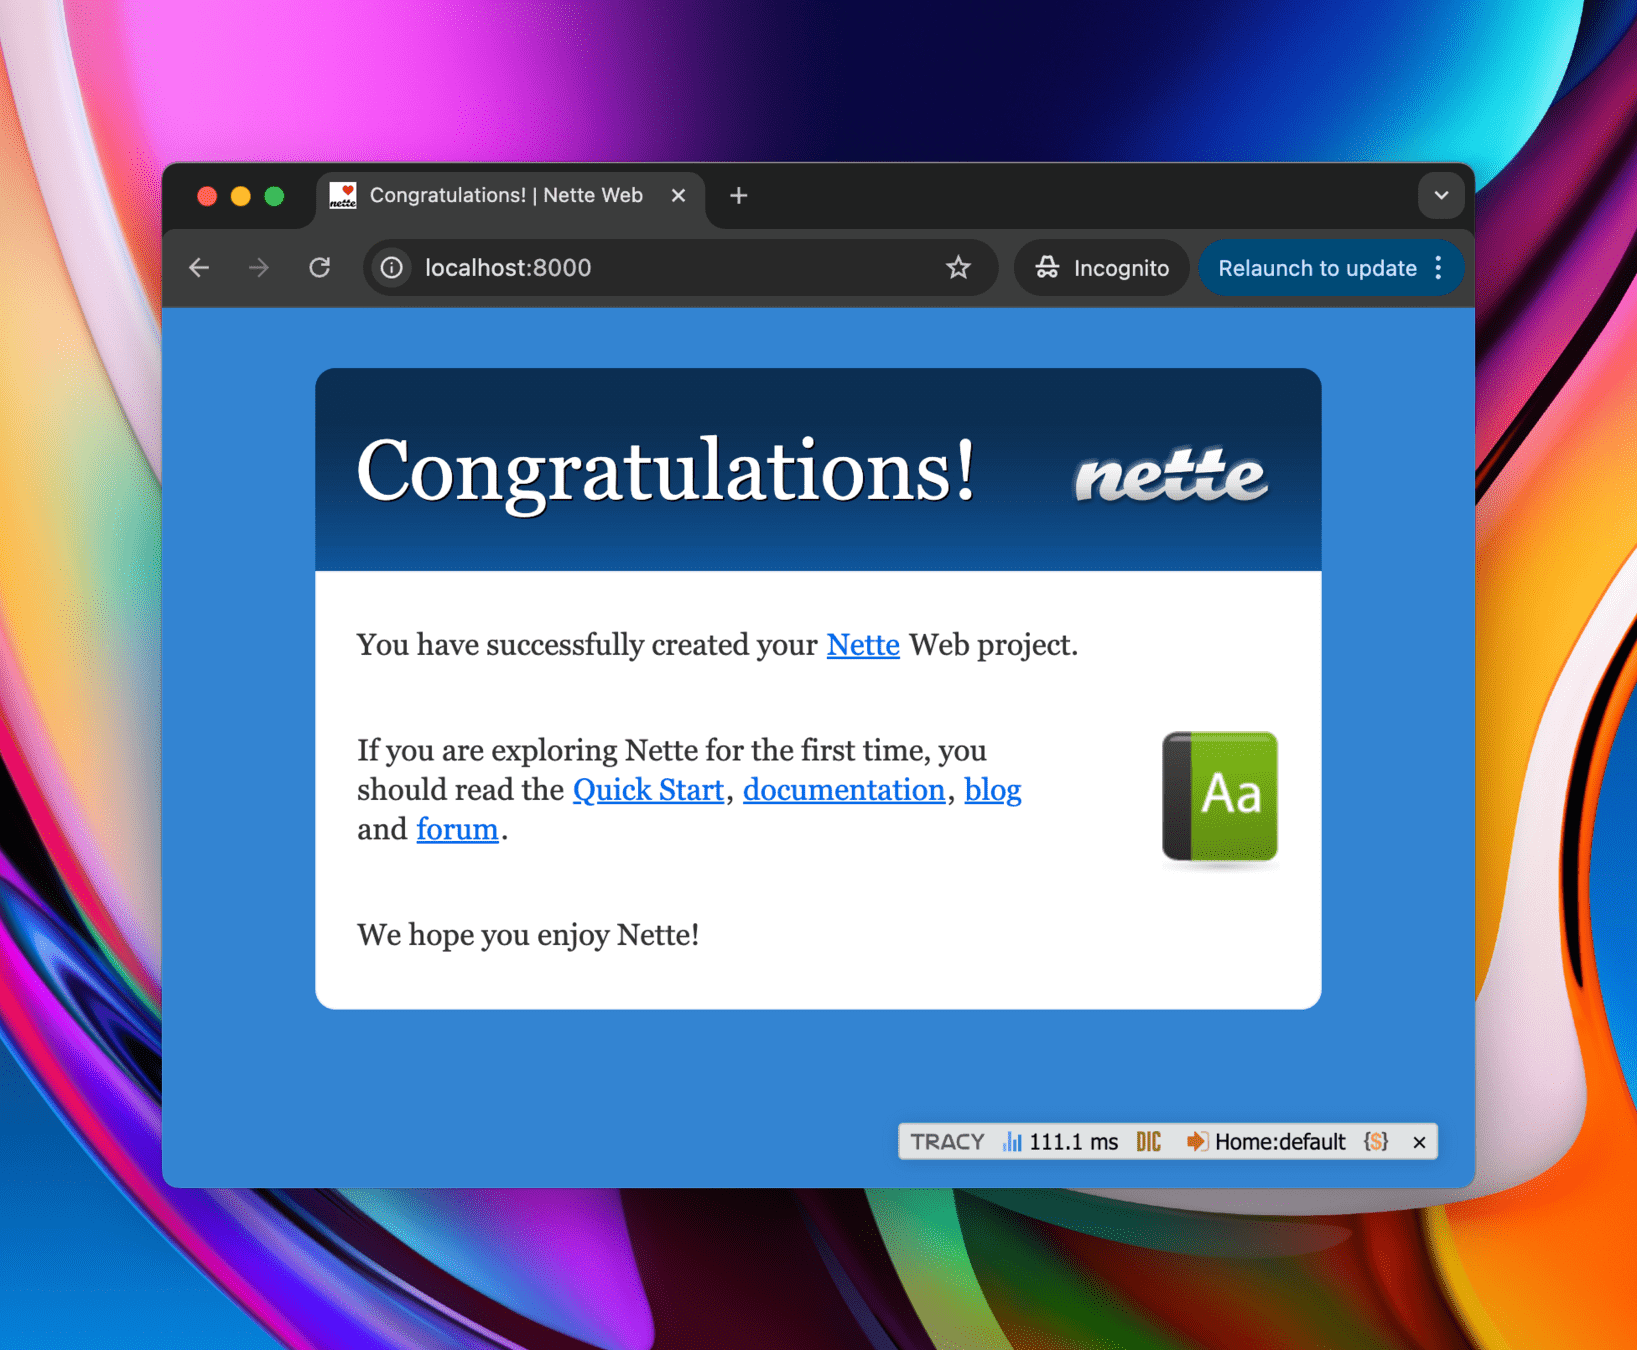The height and width of the screenshot is (1350, 1637).
Task: Click the nette logo in header
Action: click(1170, 476)
